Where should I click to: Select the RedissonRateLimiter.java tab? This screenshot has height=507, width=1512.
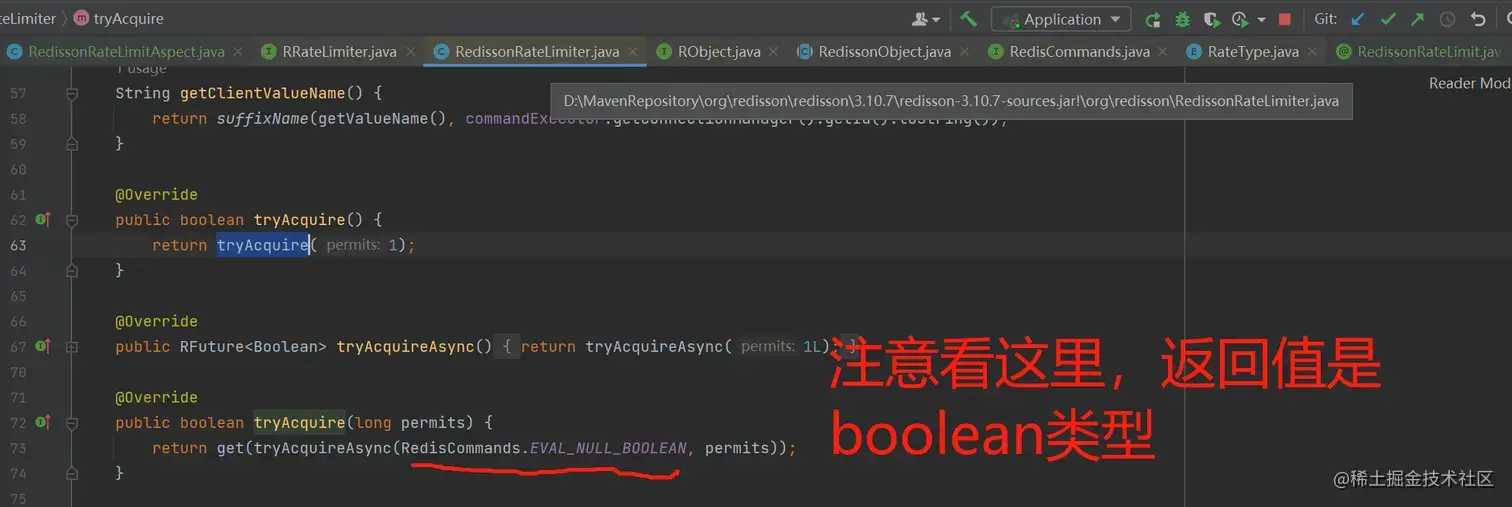coord(537,51)
